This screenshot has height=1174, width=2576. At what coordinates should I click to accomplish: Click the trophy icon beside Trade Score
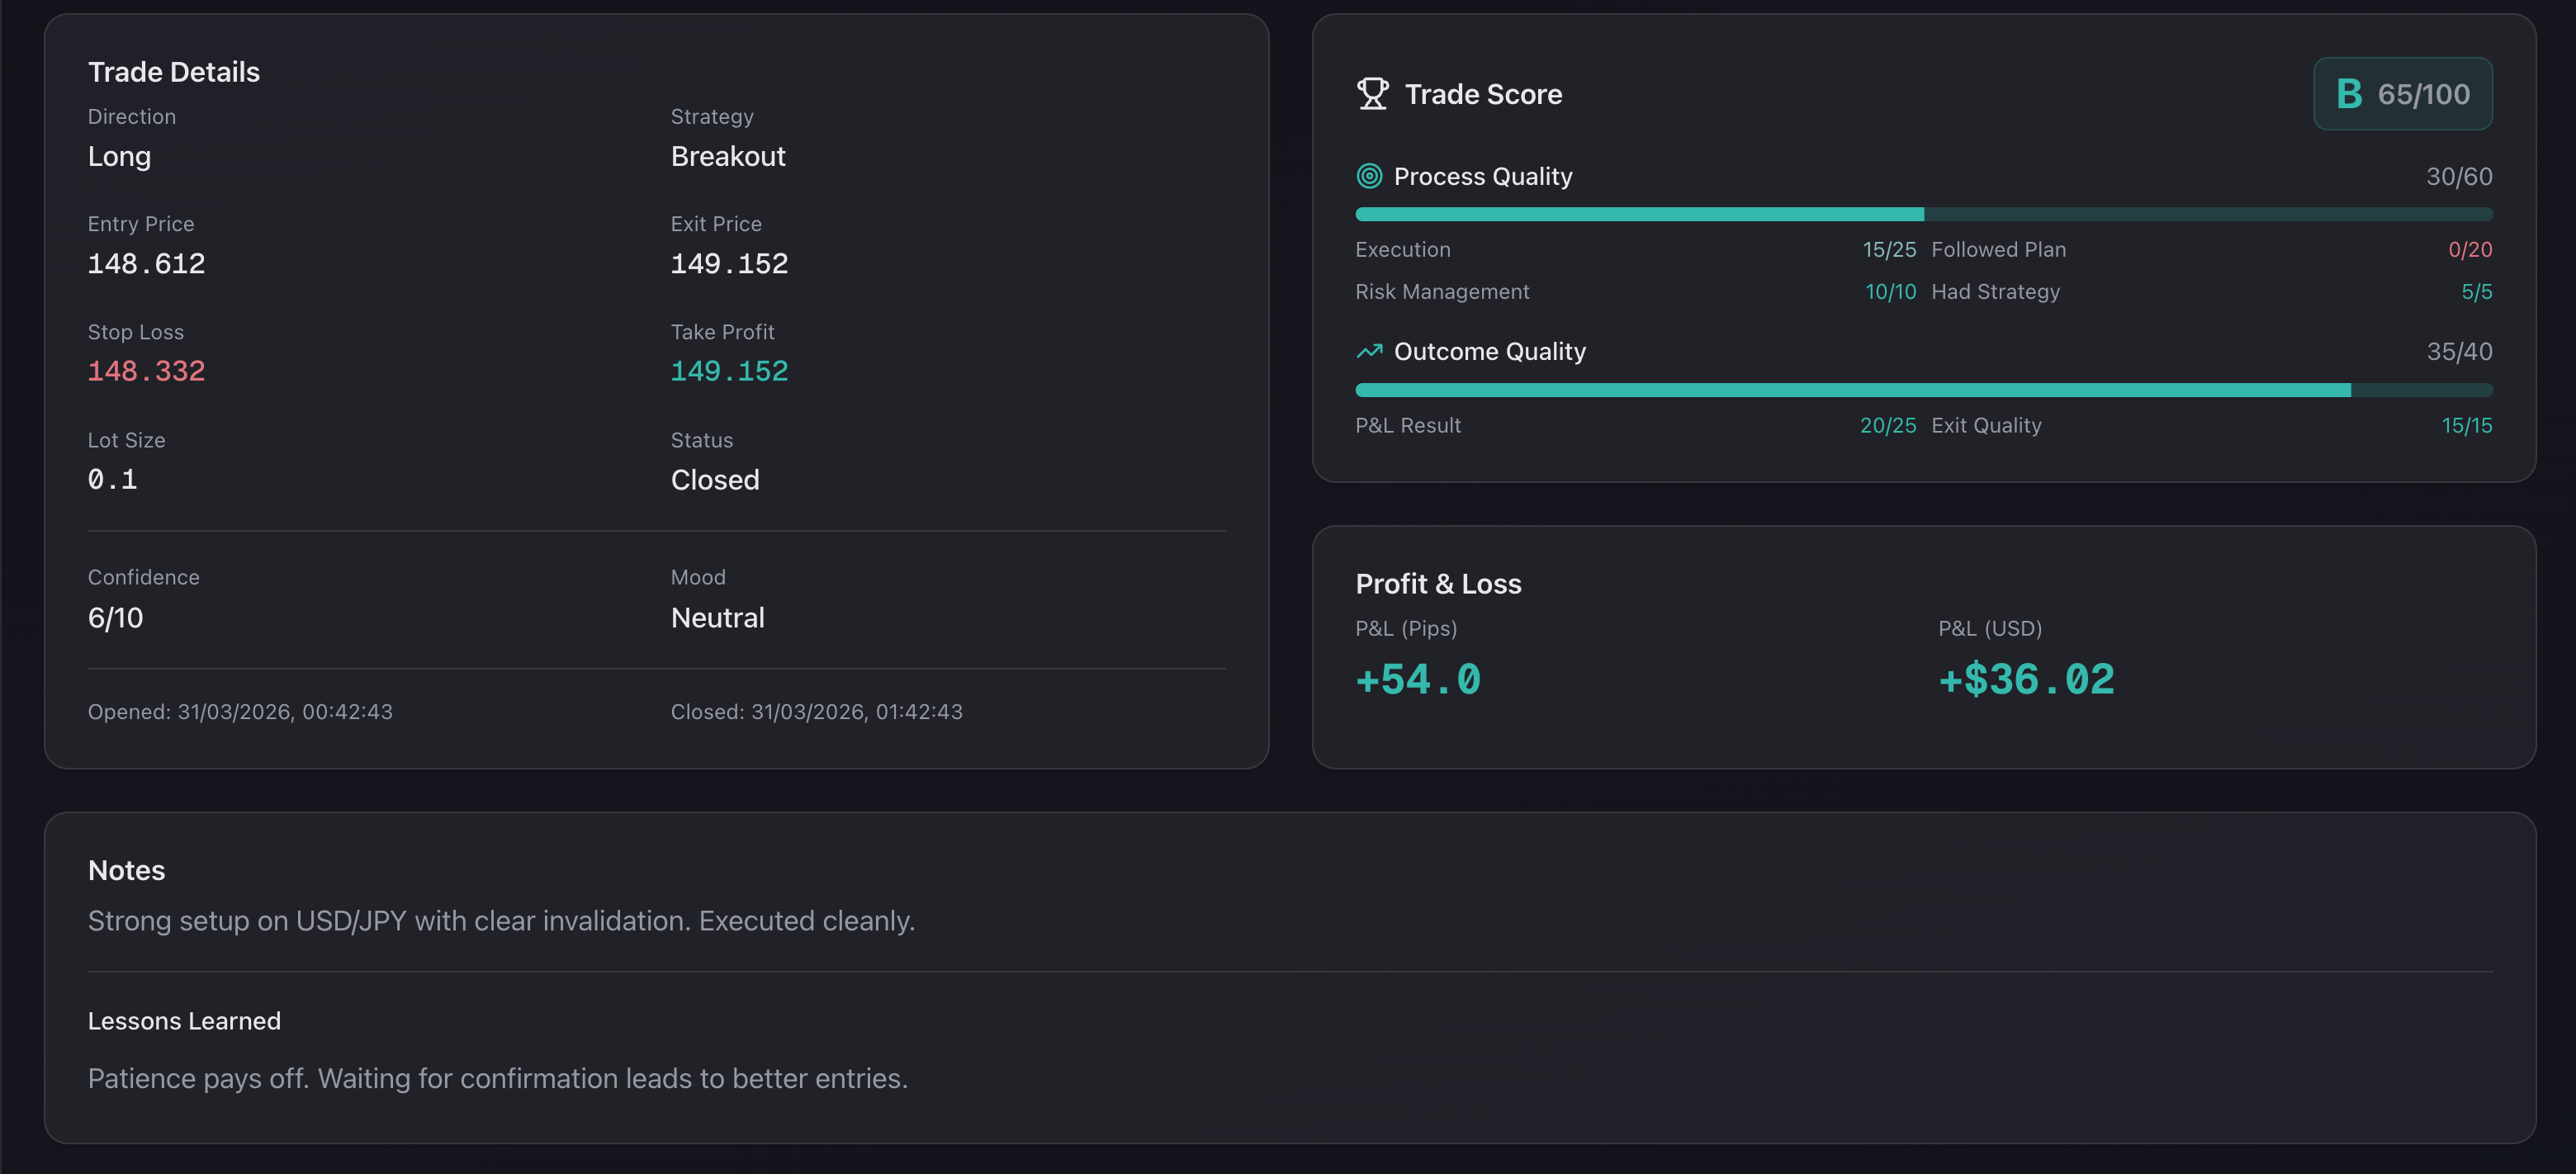(1372, 93)
